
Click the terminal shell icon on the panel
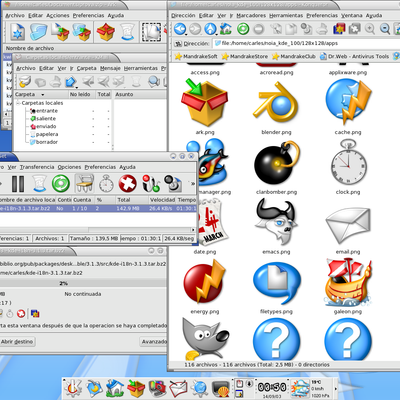point(221,389)
